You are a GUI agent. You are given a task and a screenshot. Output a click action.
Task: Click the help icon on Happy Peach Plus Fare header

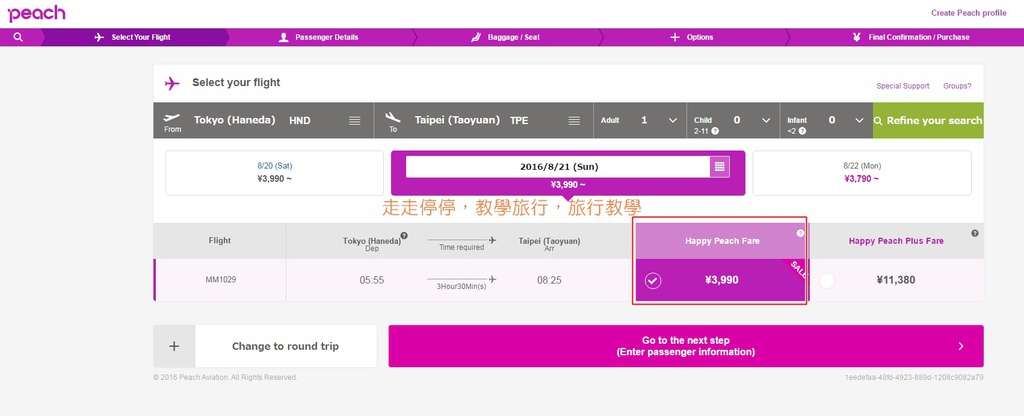975,233
